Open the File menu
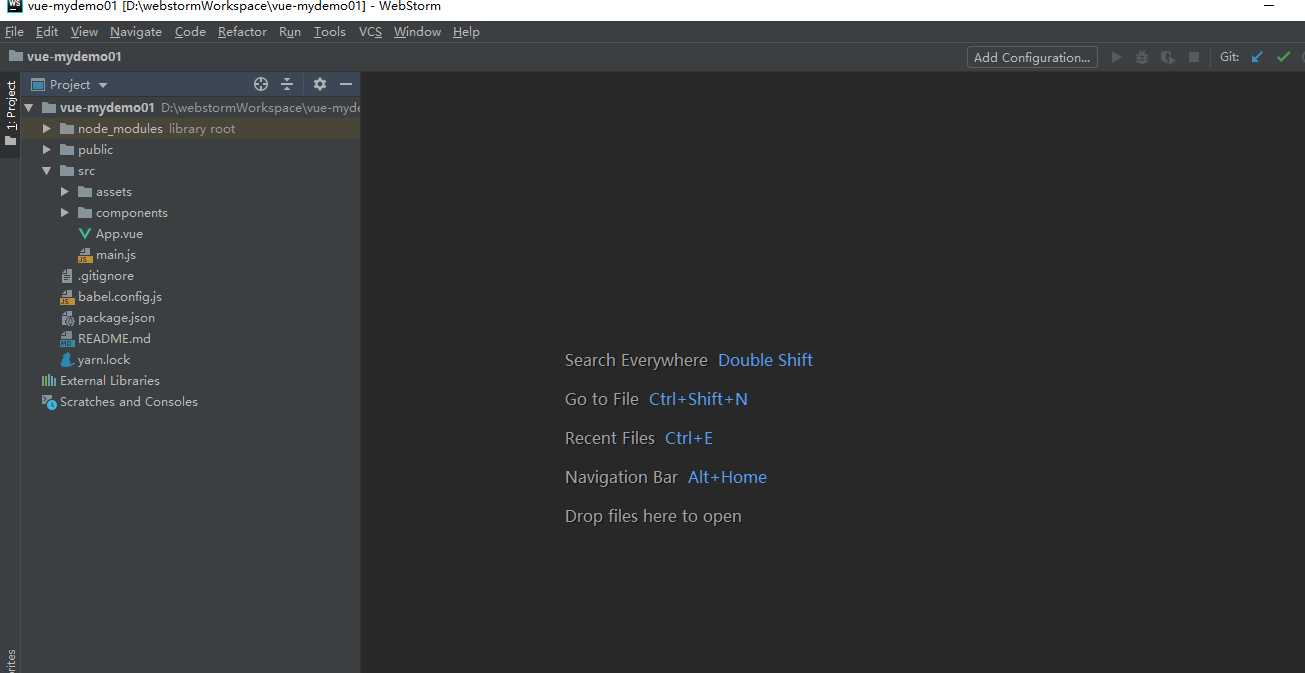1305x673 pixels. tap(14, 32)
